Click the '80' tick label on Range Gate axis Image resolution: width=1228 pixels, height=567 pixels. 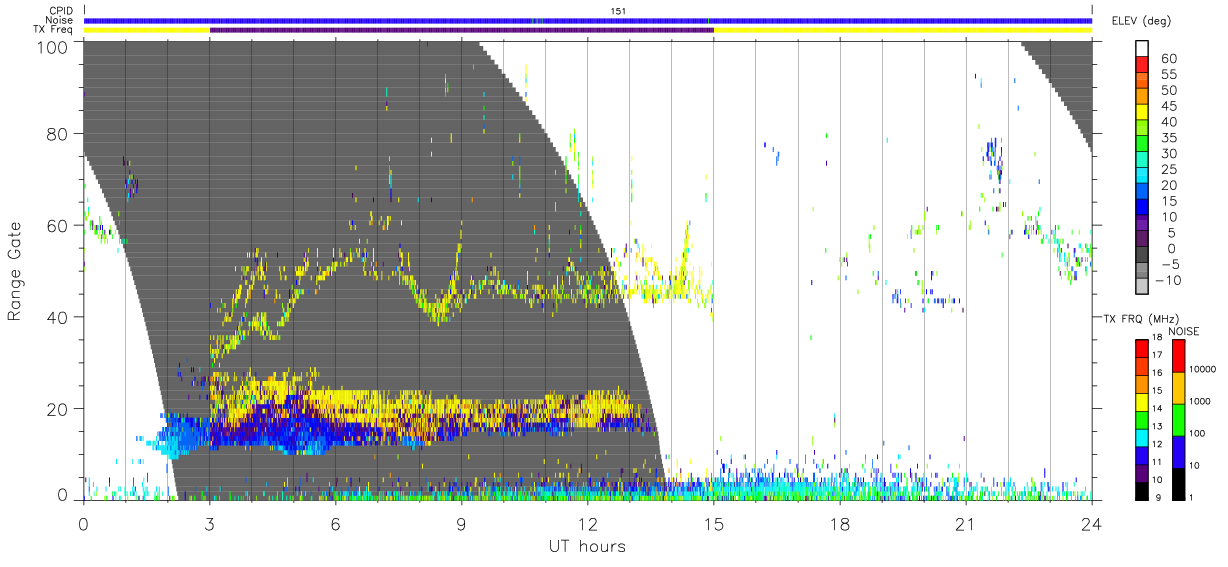[58, 134]
